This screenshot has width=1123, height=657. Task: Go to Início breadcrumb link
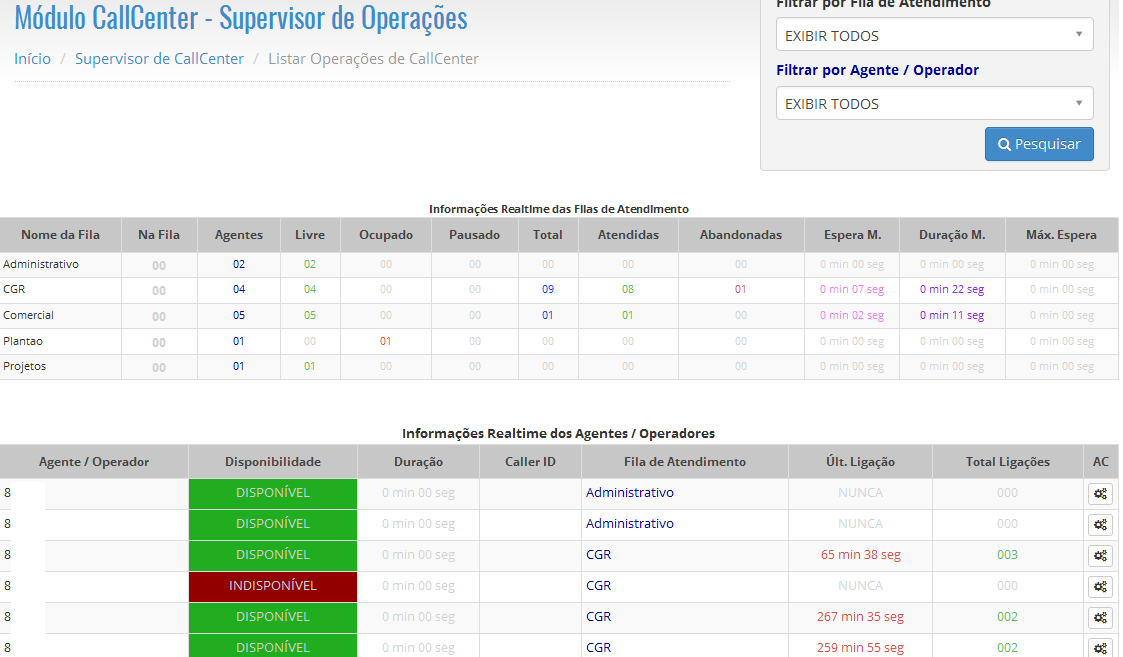[32, 59]
